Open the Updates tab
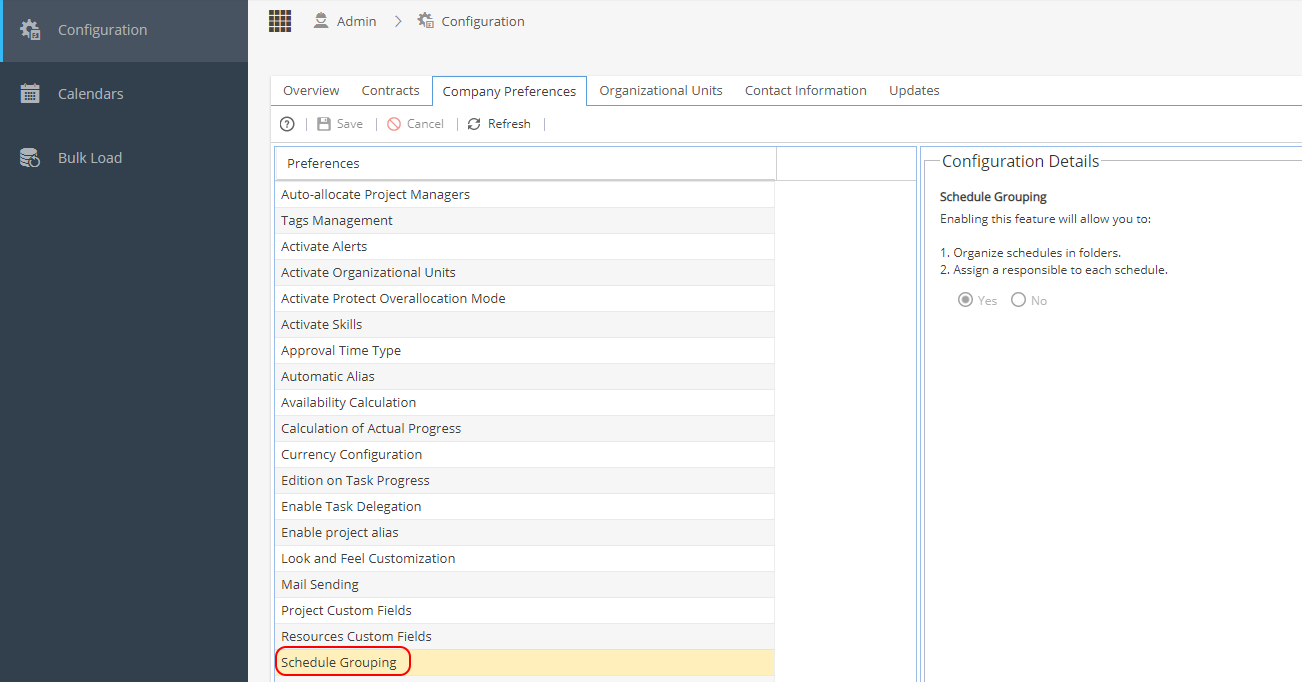Viewport: 1302px width, 682px height. click(x=914, y=90)
